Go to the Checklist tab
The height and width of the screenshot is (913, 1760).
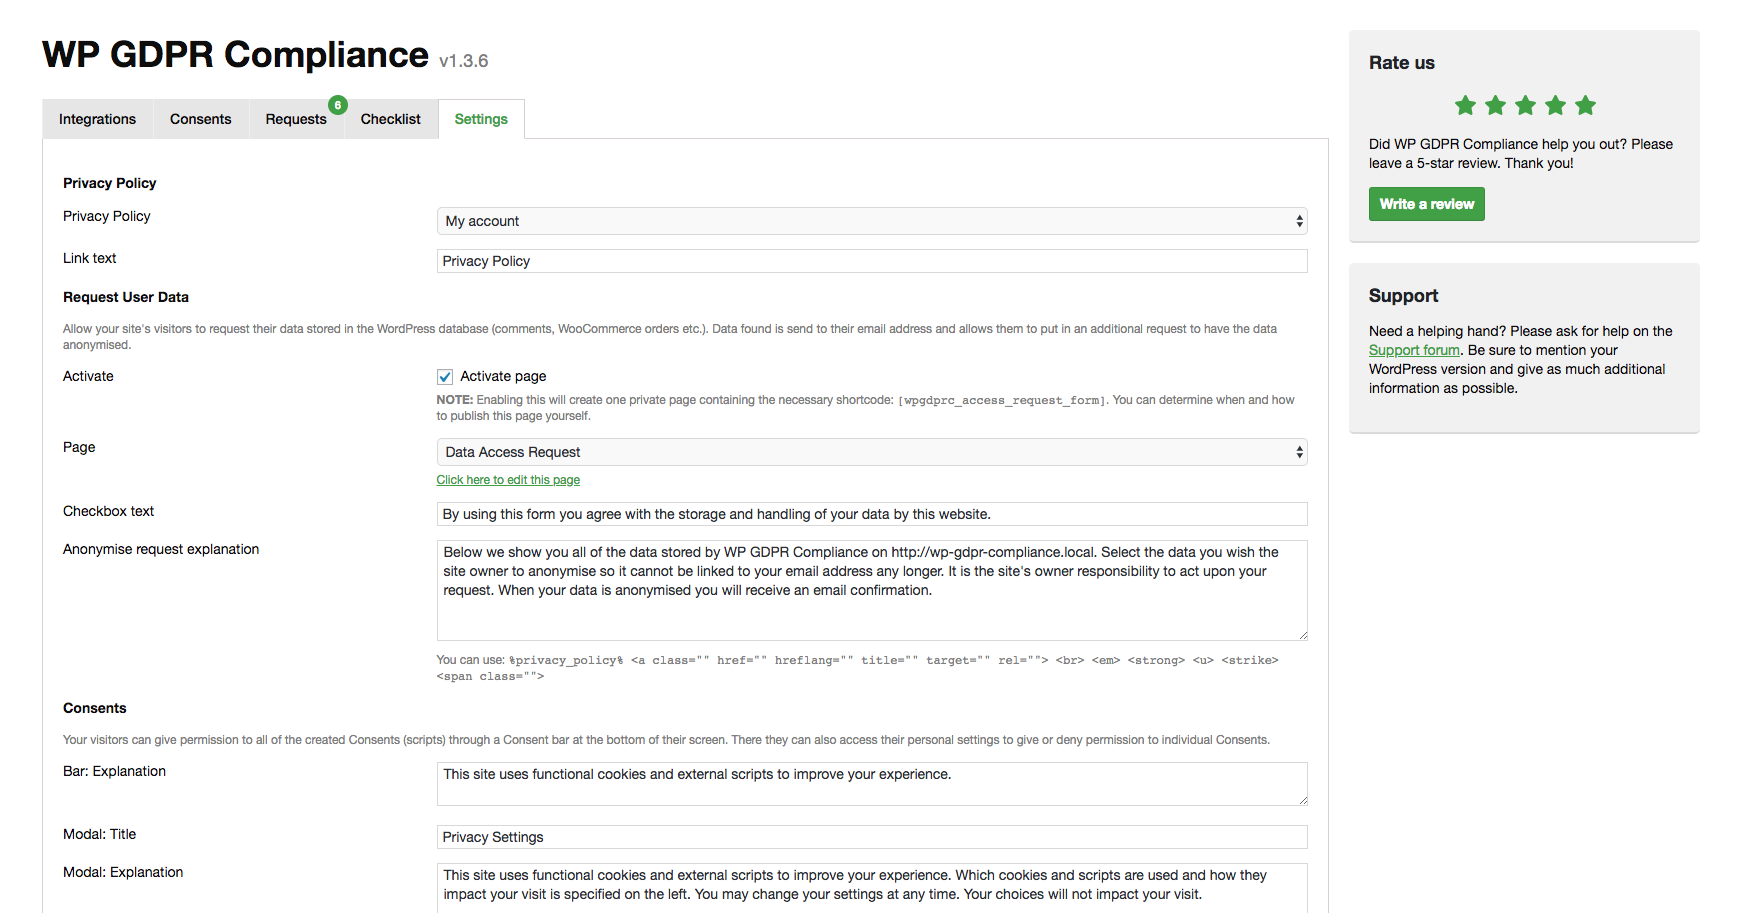click(390, 119)
